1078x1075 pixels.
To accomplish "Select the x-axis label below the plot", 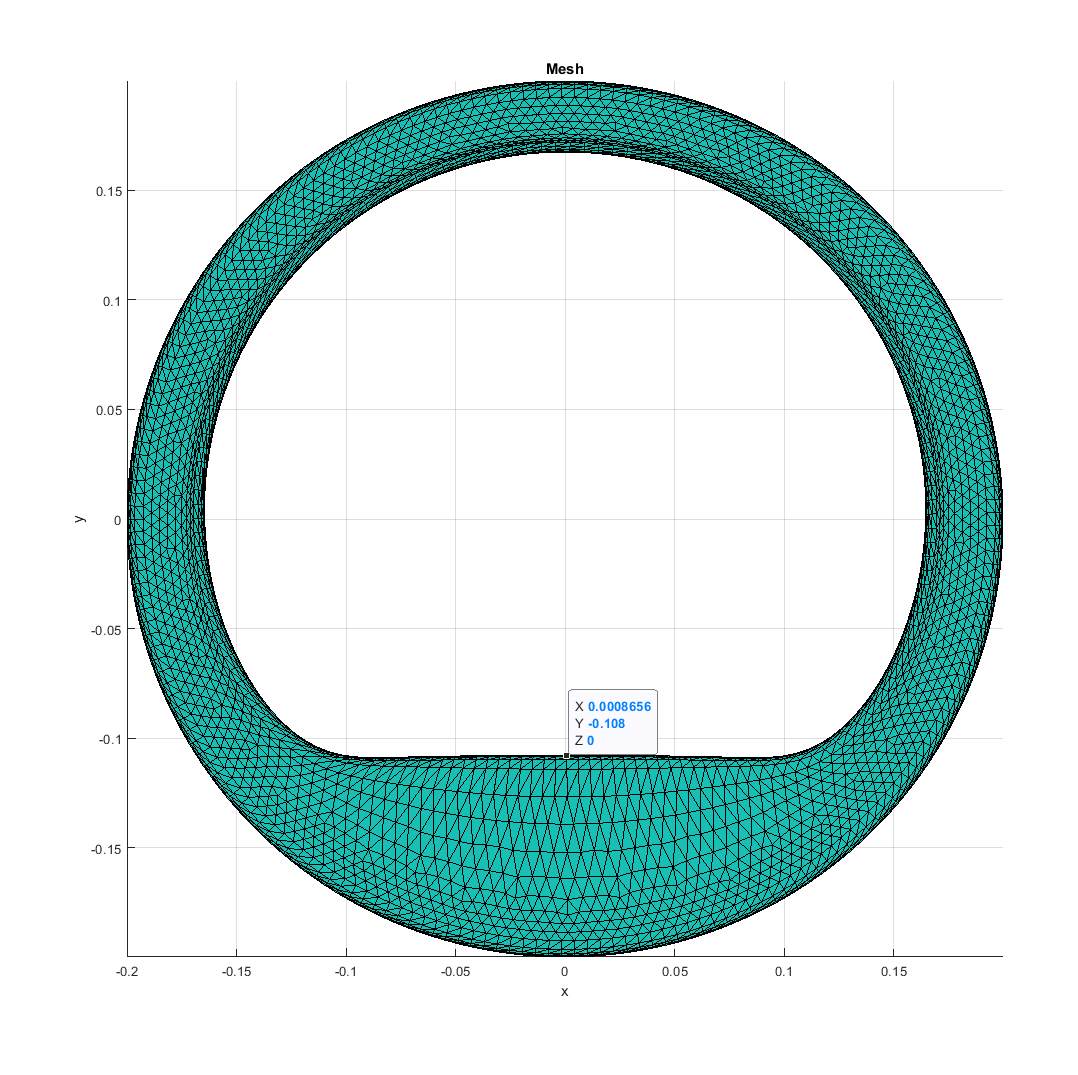I will pos(564,991).
